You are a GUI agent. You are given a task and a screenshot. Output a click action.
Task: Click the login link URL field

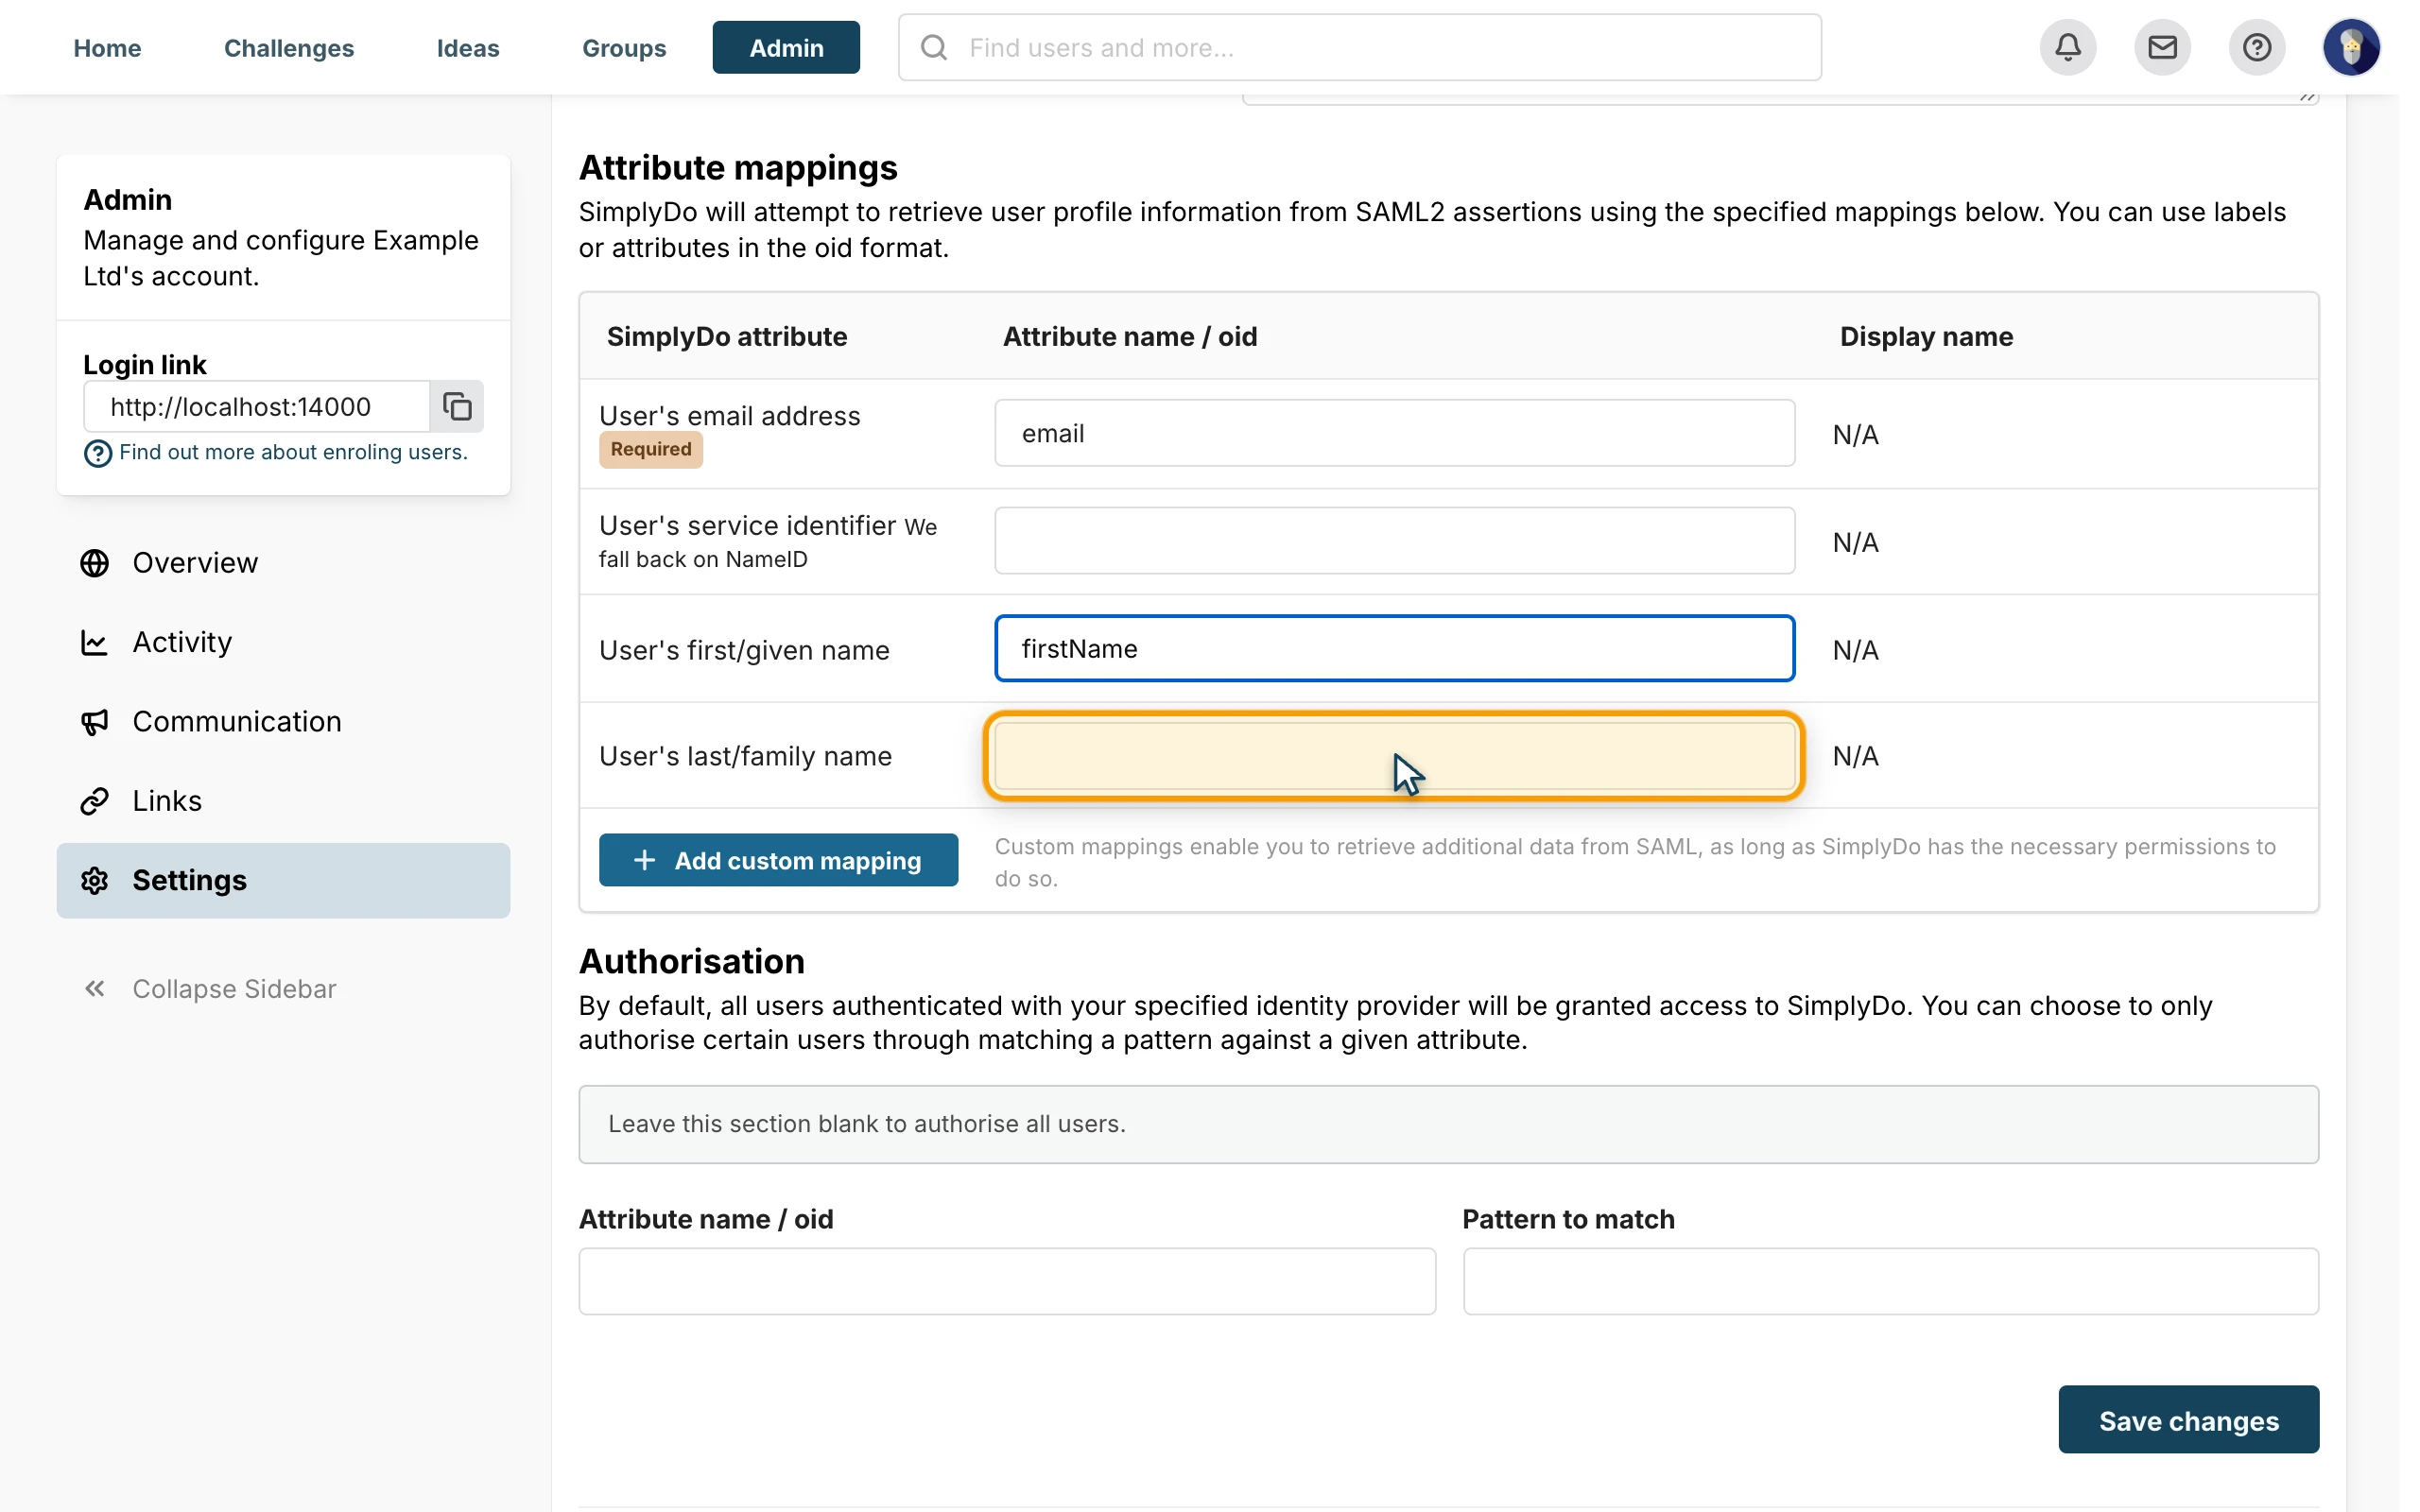pyautogui.click(x=257, y=406)
